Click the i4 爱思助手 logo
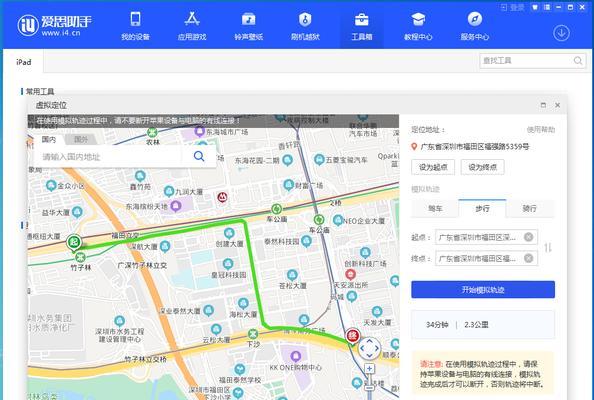The height and width of the screenshot is (400, 594). 54,25
